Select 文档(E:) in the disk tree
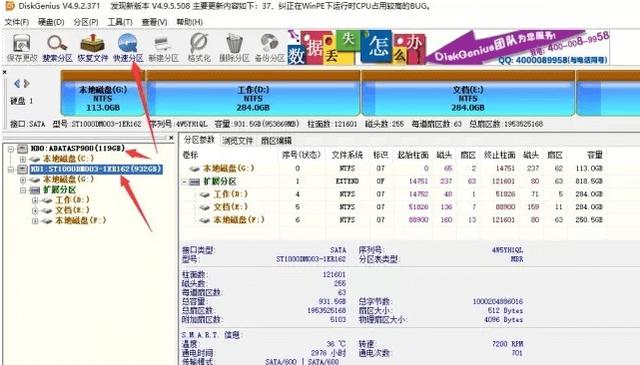 click(x=72, y=210)
